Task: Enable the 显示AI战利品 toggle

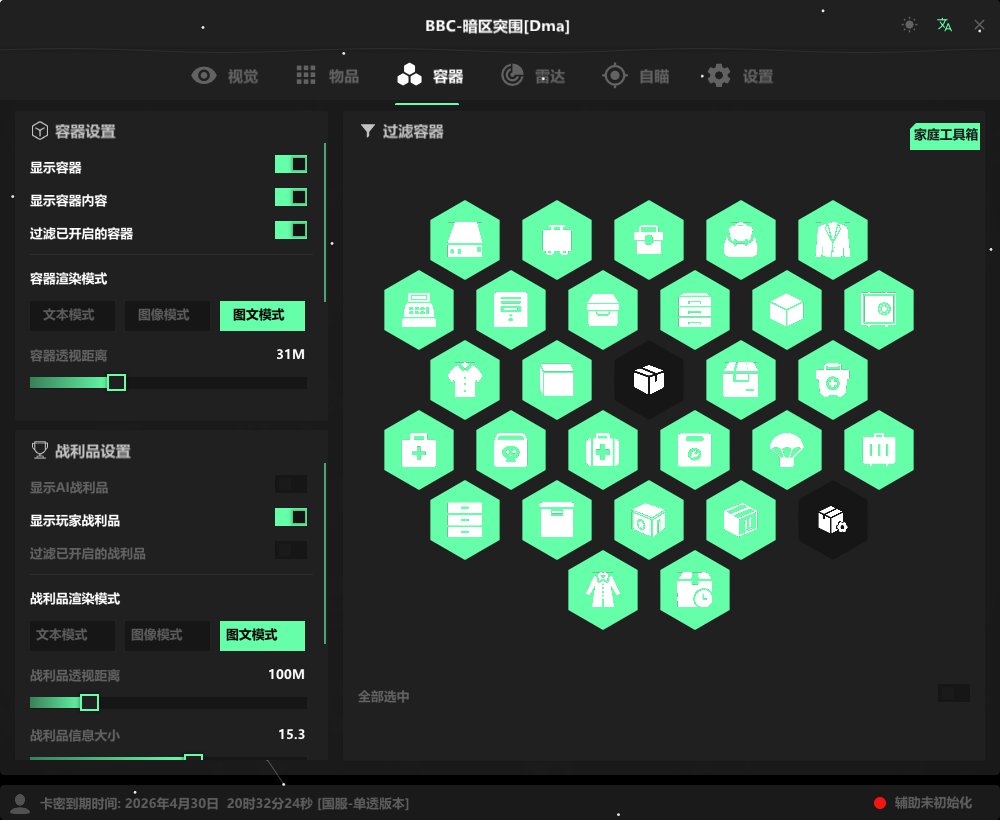Action: (291, 484)
